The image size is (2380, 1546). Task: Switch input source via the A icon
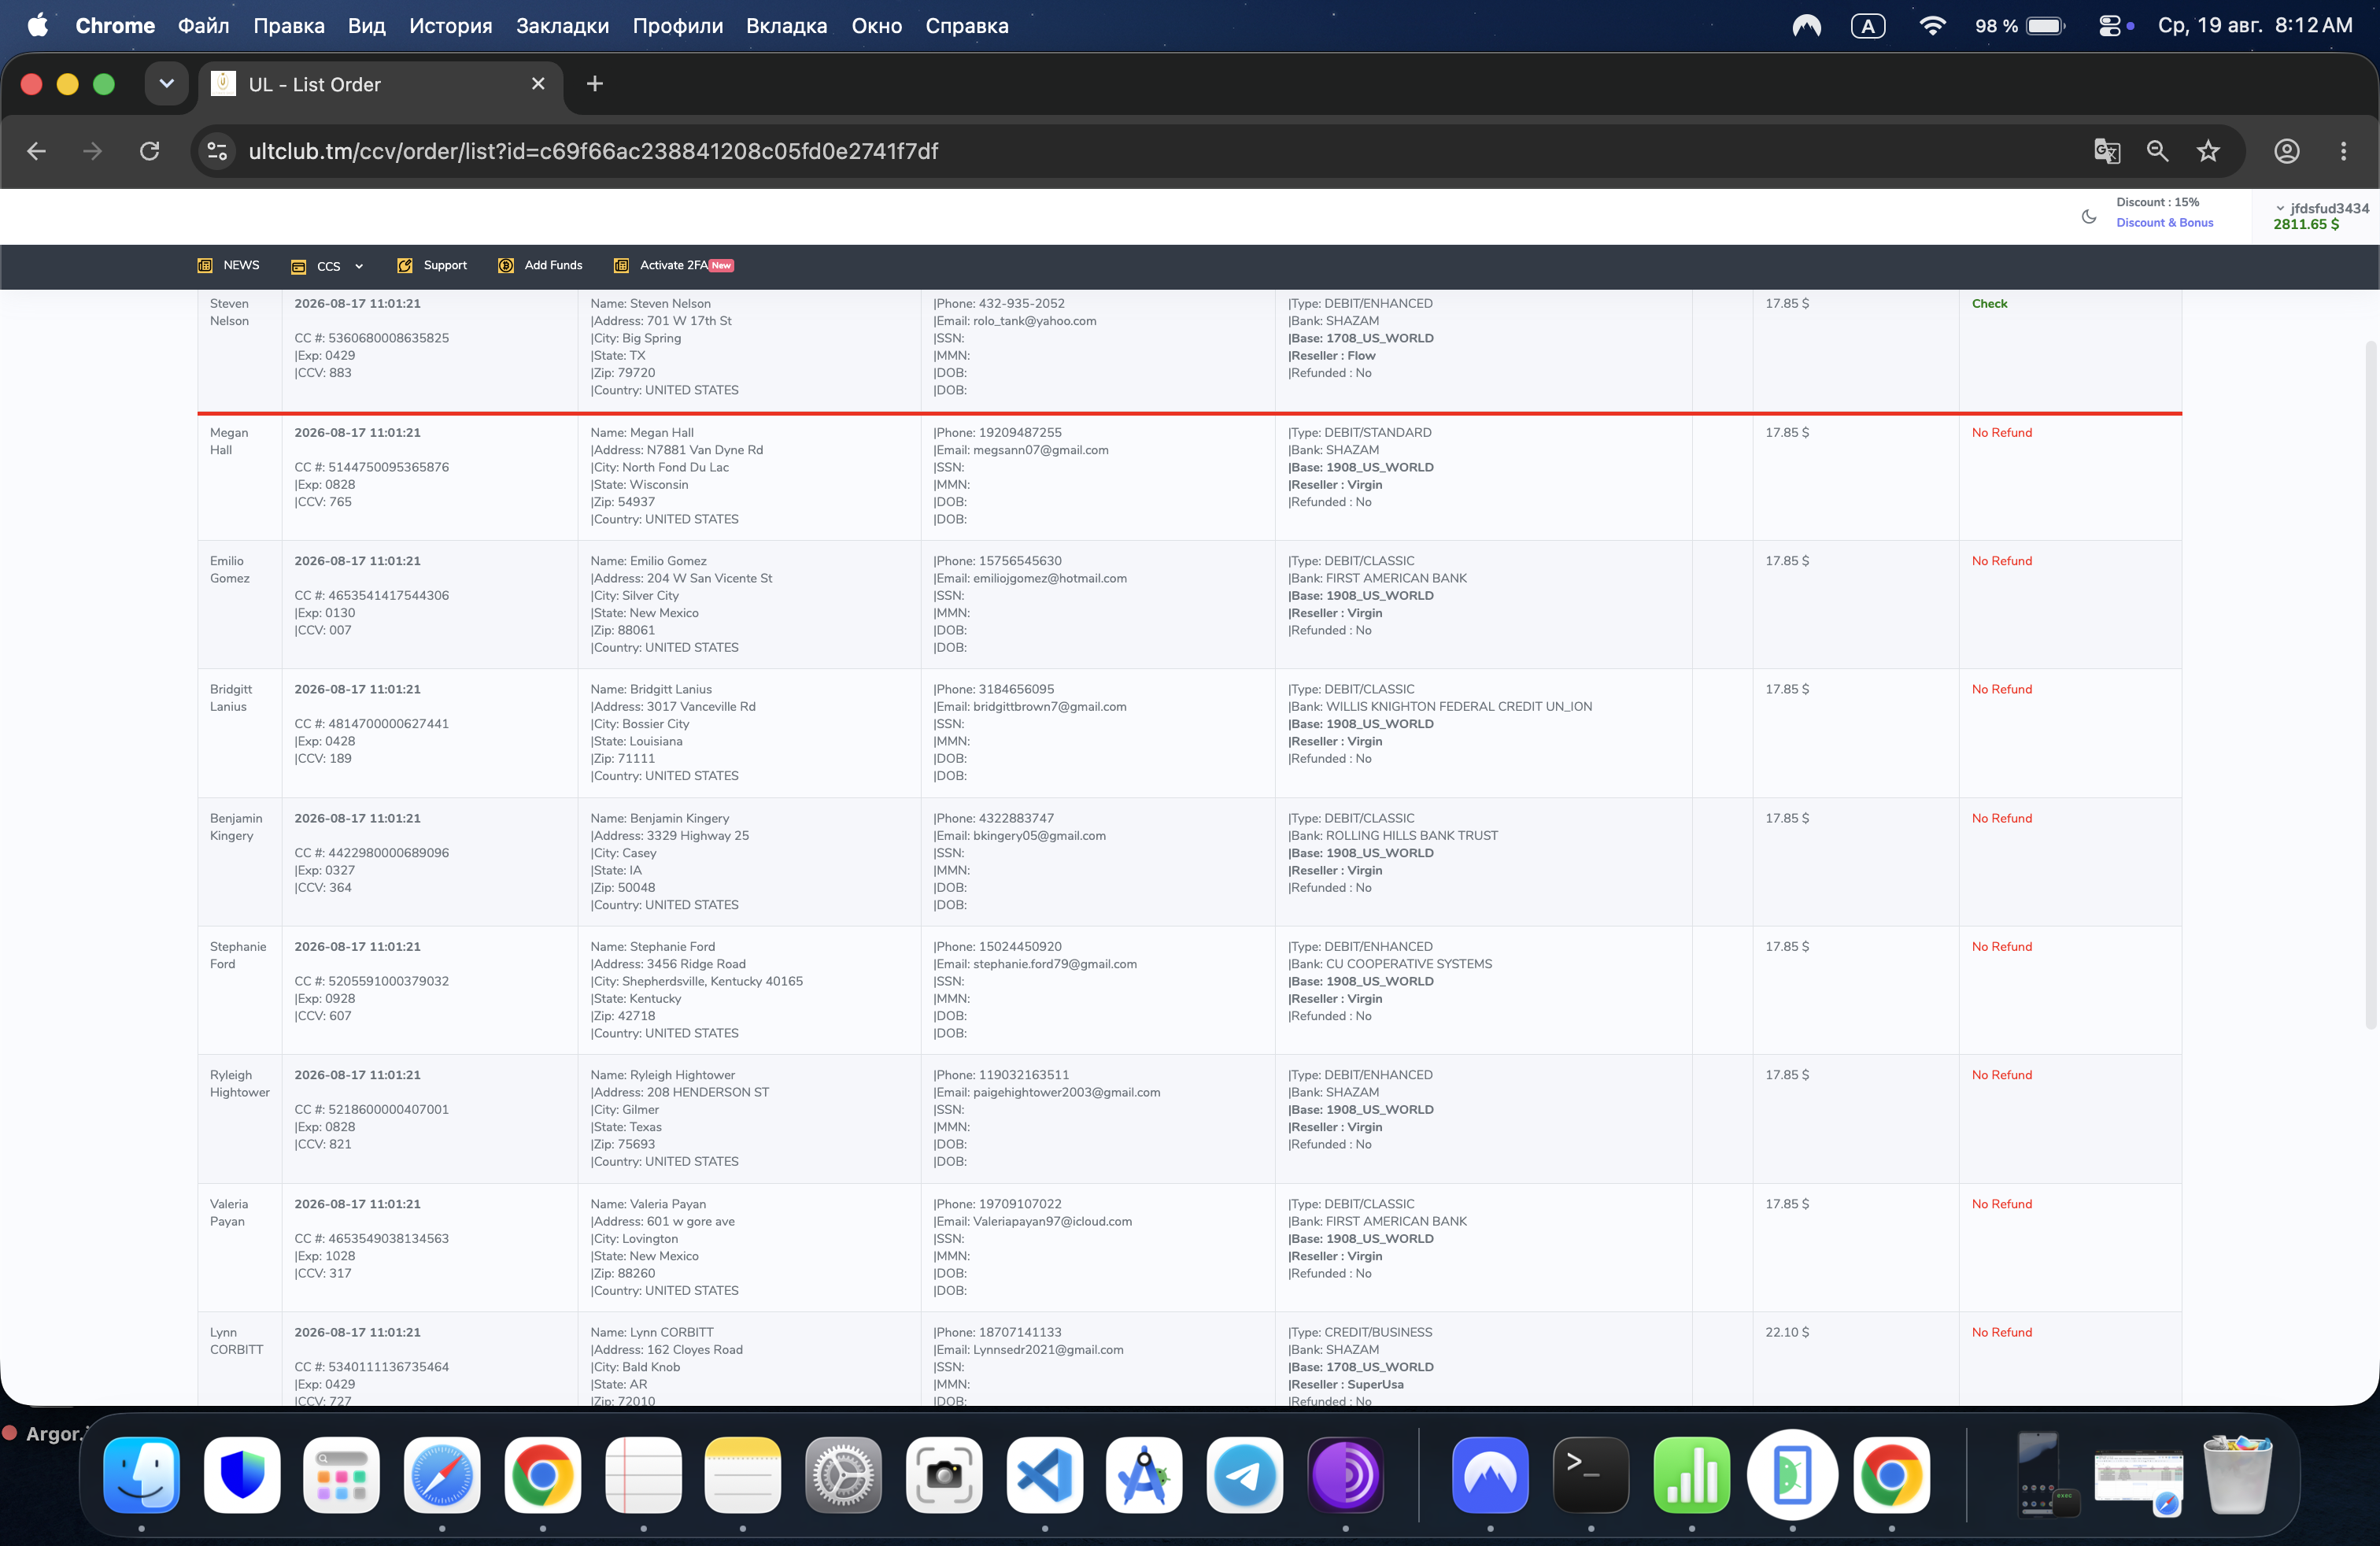1868,26
